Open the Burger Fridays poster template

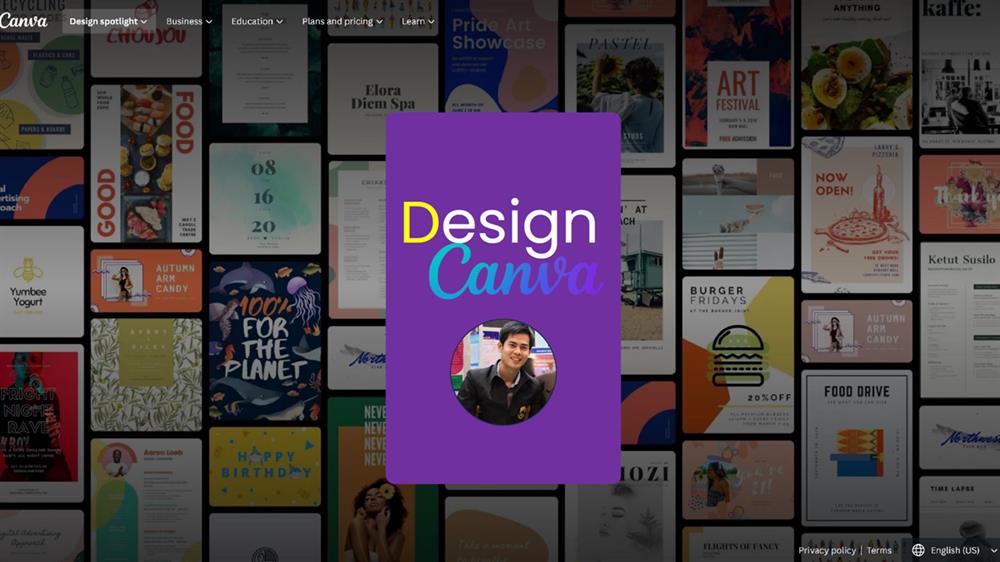click(738, 355)
